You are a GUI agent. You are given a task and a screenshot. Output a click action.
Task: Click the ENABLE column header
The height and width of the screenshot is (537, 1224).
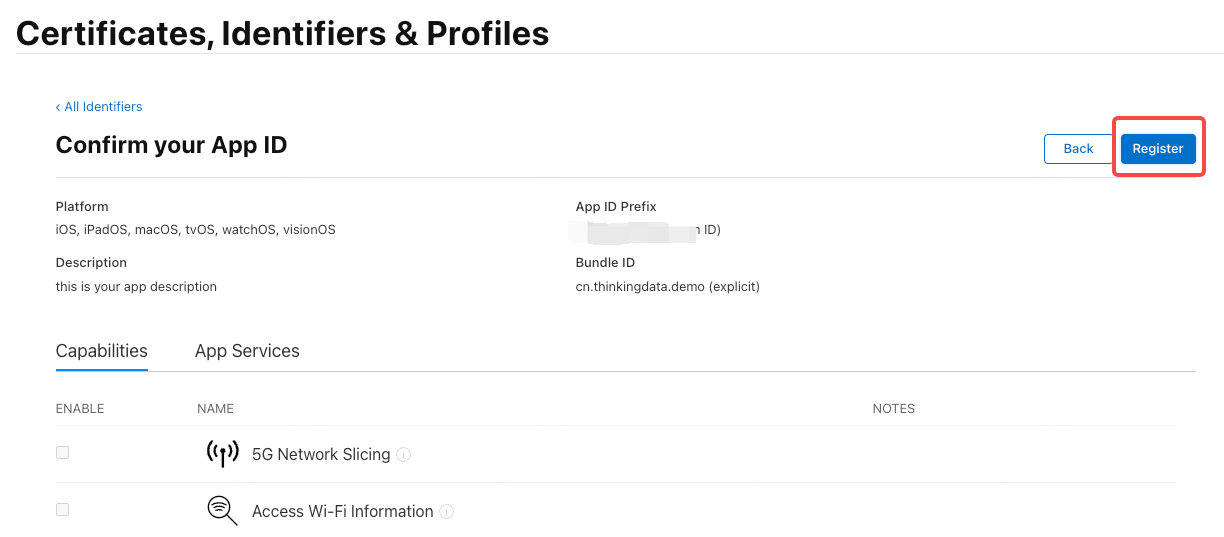click(x=80, y=409)
